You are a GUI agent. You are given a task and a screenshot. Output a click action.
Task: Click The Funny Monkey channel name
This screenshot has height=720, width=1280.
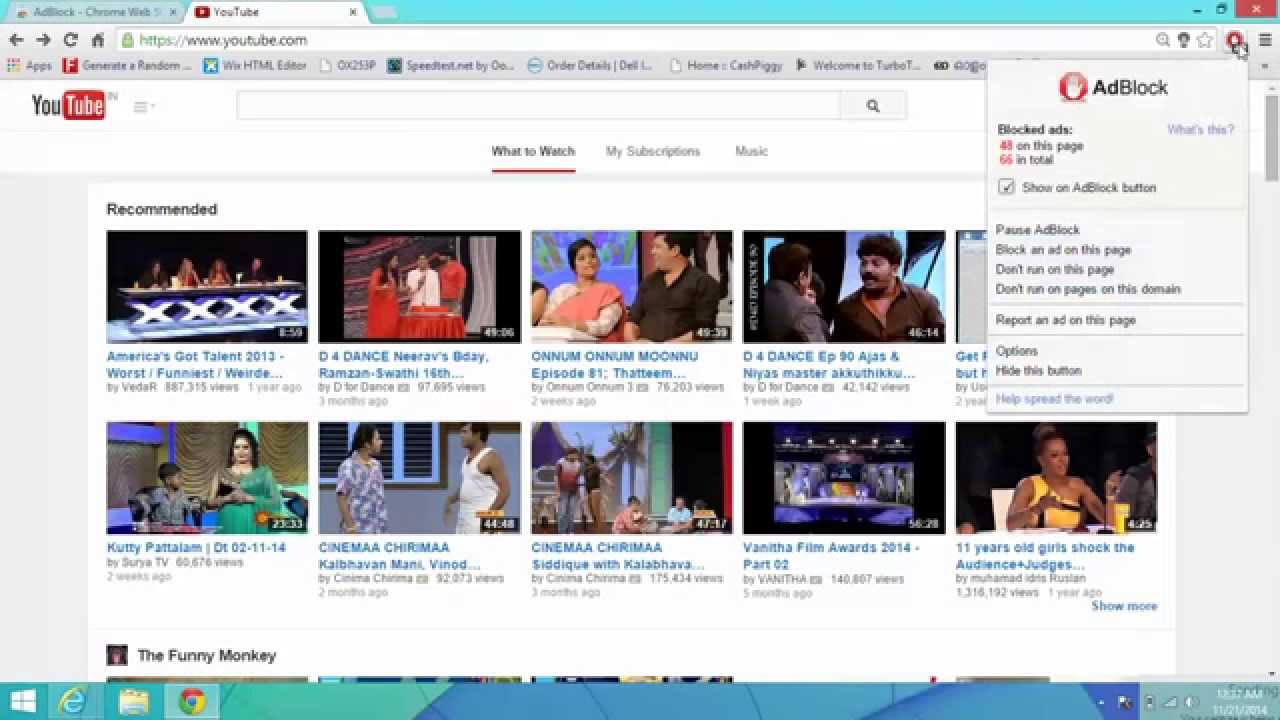pos(206,655)
